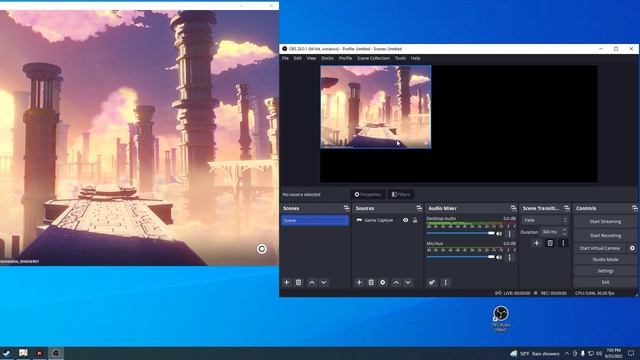640x360 pixels.
Task: Mute Mic/Aux speaker icon
Action: [x=499, y=257]
